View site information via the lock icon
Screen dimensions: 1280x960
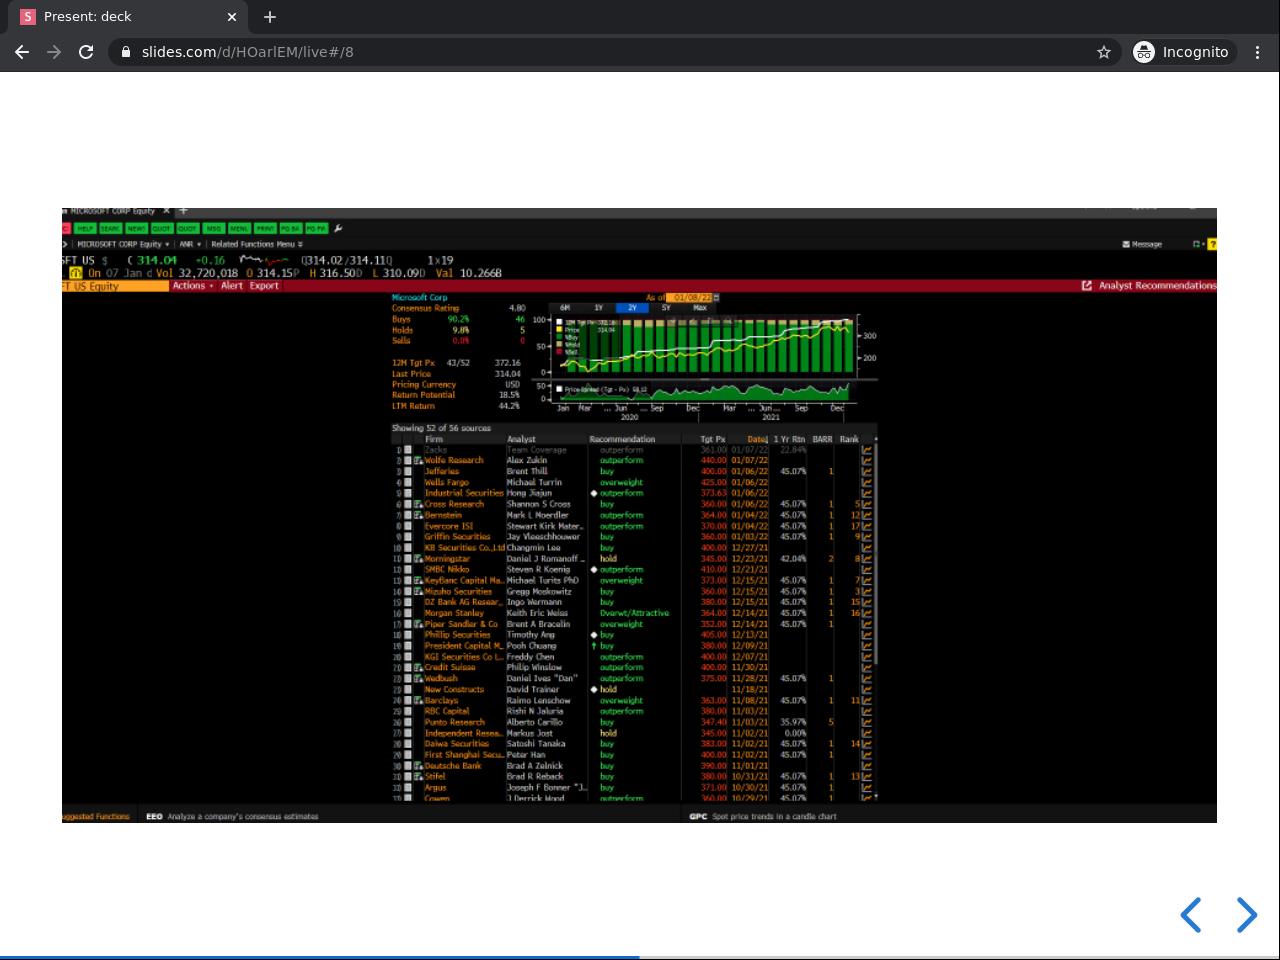tap(126, 52)
